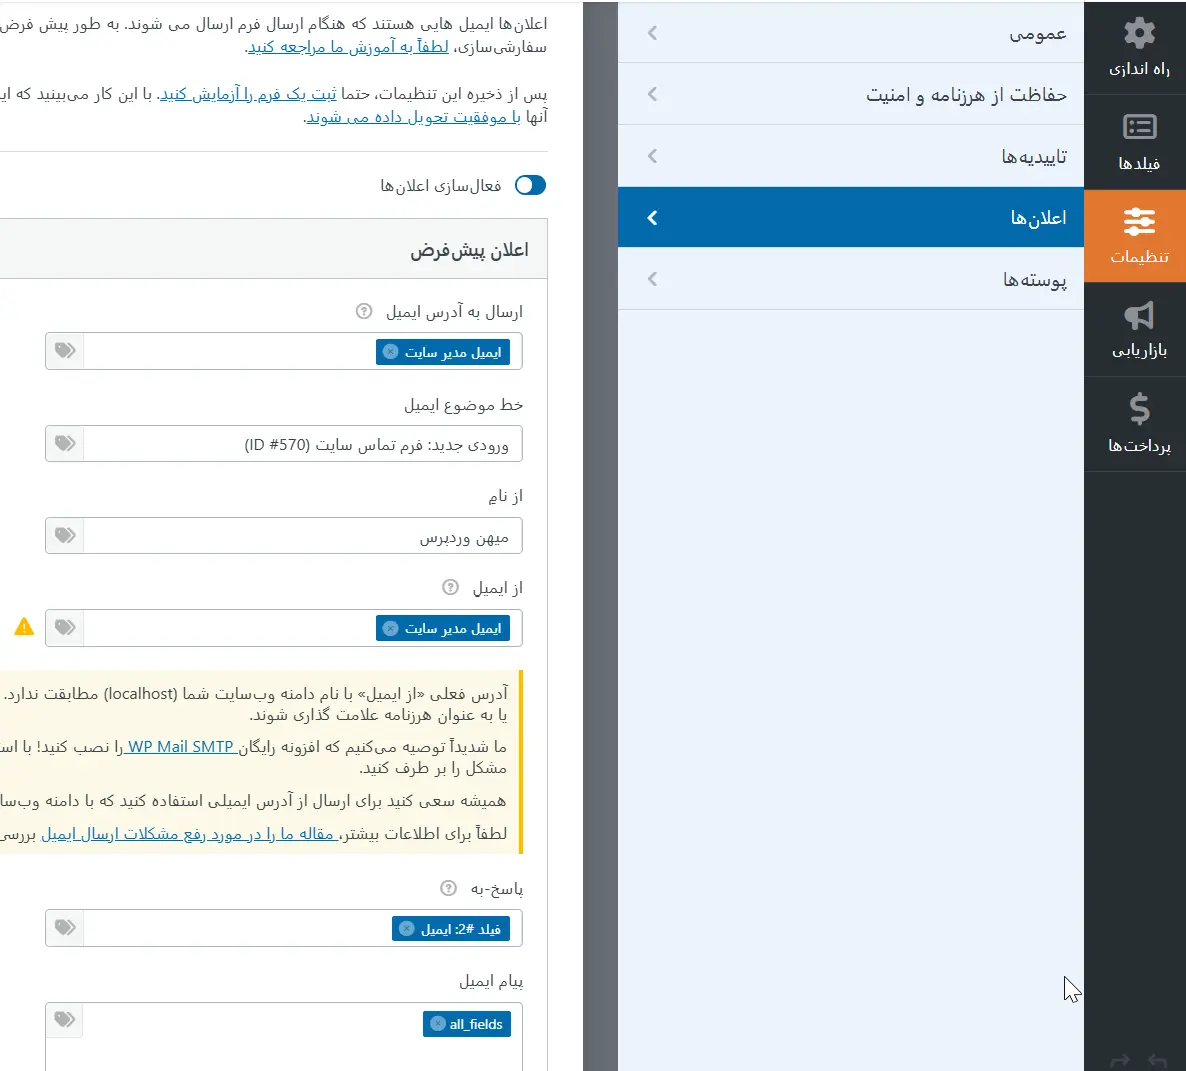Viewport: 1186px width, 1071px height.
Task: Click smart tag icon in خط موضوع ایمیل field
Action: pos(65,443)
